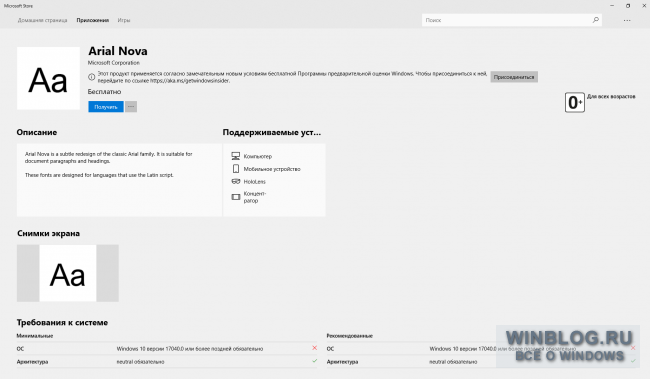The height and width of the screenshot is (379, 650).
Task: Click the blue Get button
Action: pyautogui.click(x=106, y=107)
